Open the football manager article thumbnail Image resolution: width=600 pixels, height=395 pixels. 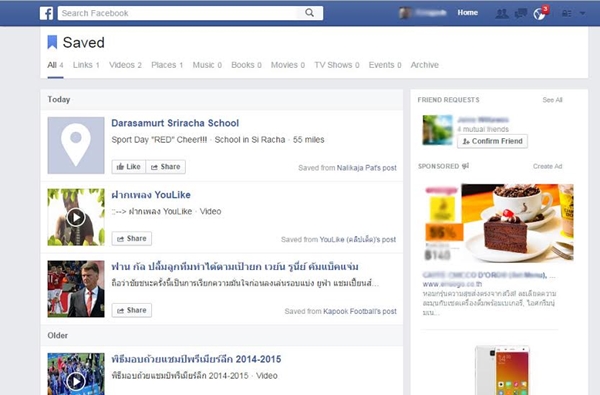(76, 289)
